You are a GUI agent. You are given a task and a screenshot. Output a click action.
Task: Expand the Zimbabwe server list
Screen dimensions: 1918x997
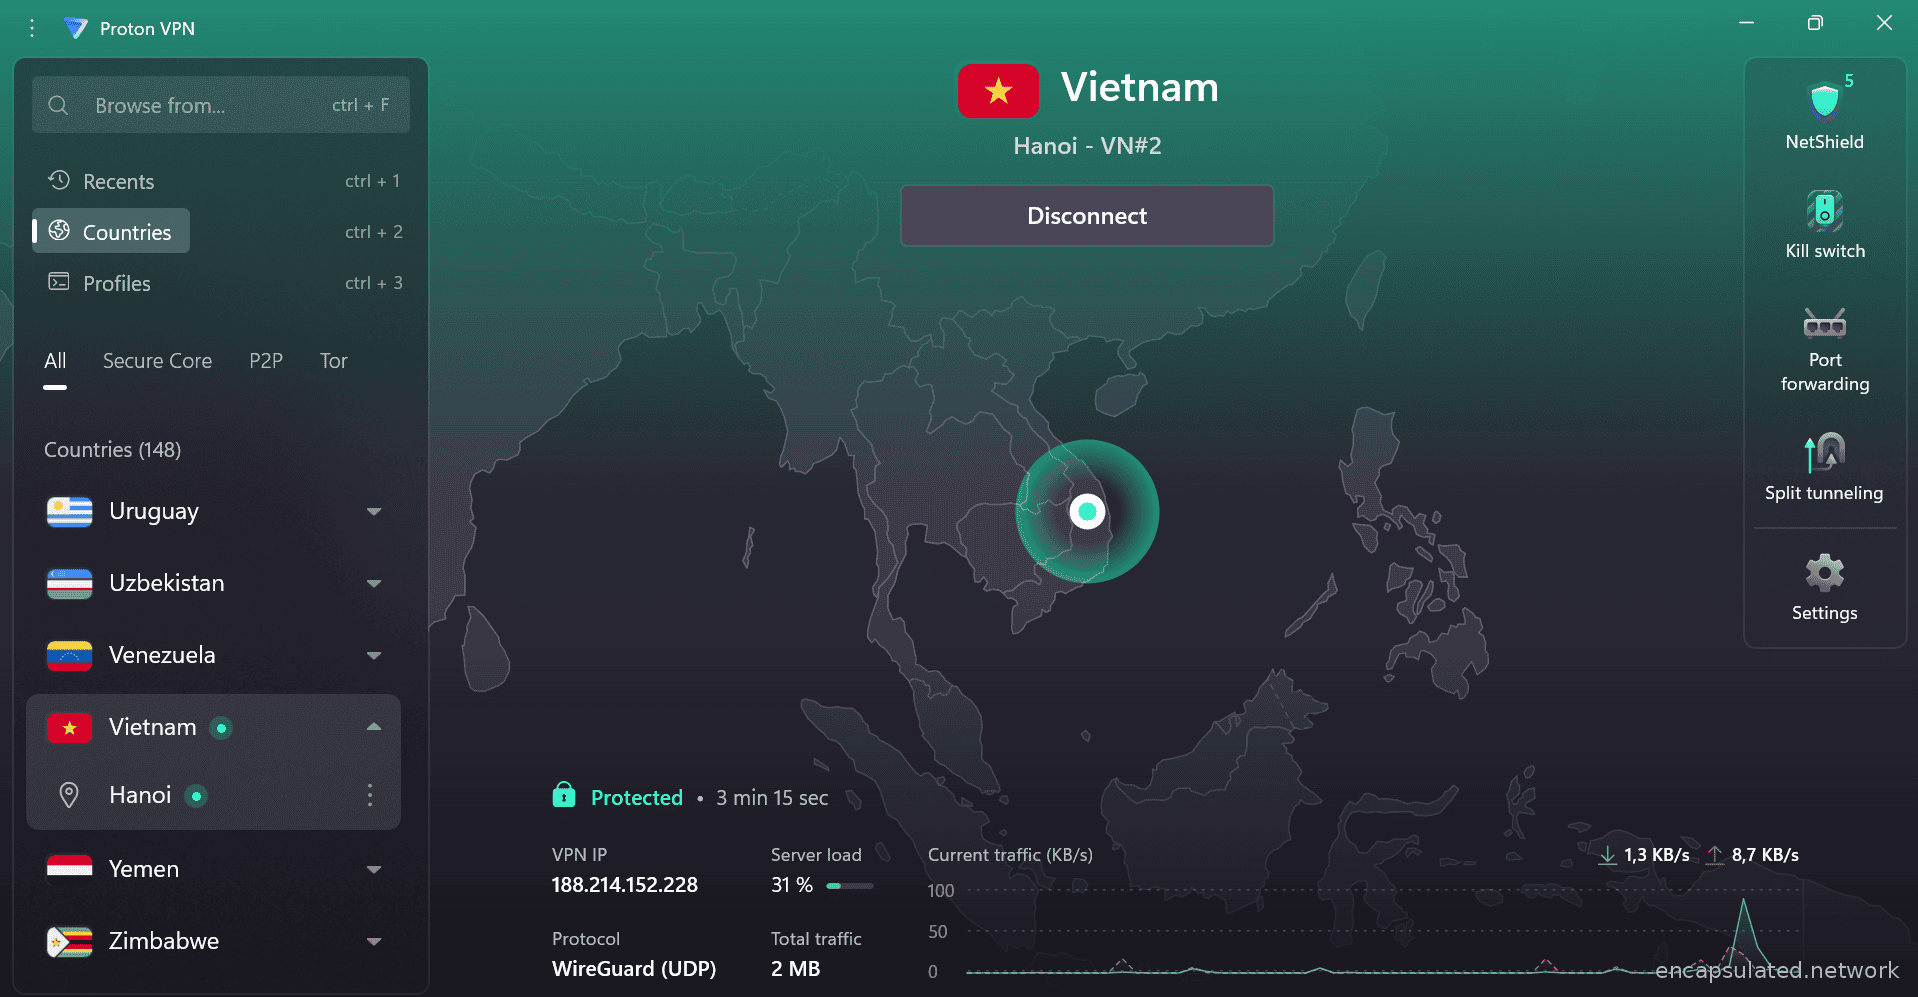tap(374, 942)
